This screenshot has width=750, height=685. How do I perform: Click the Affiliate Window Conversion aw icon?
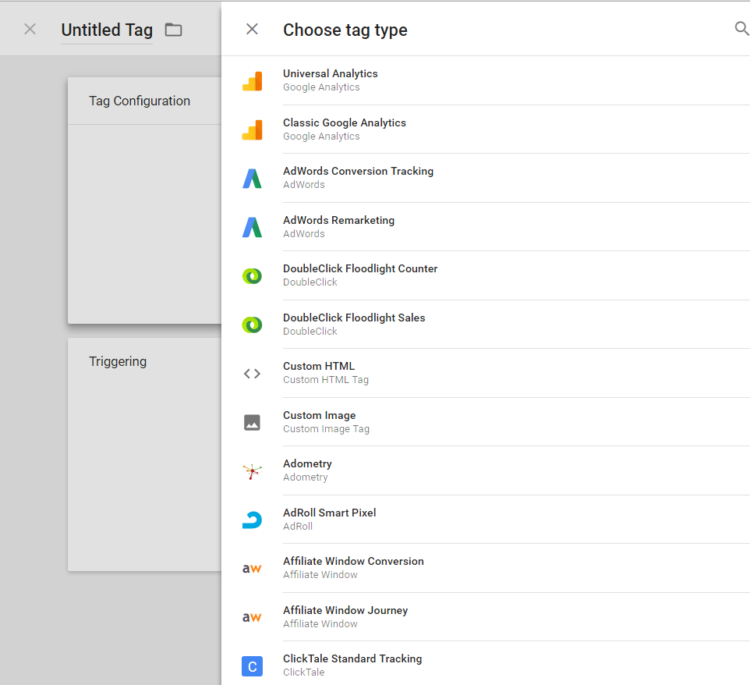pos(252,568)
